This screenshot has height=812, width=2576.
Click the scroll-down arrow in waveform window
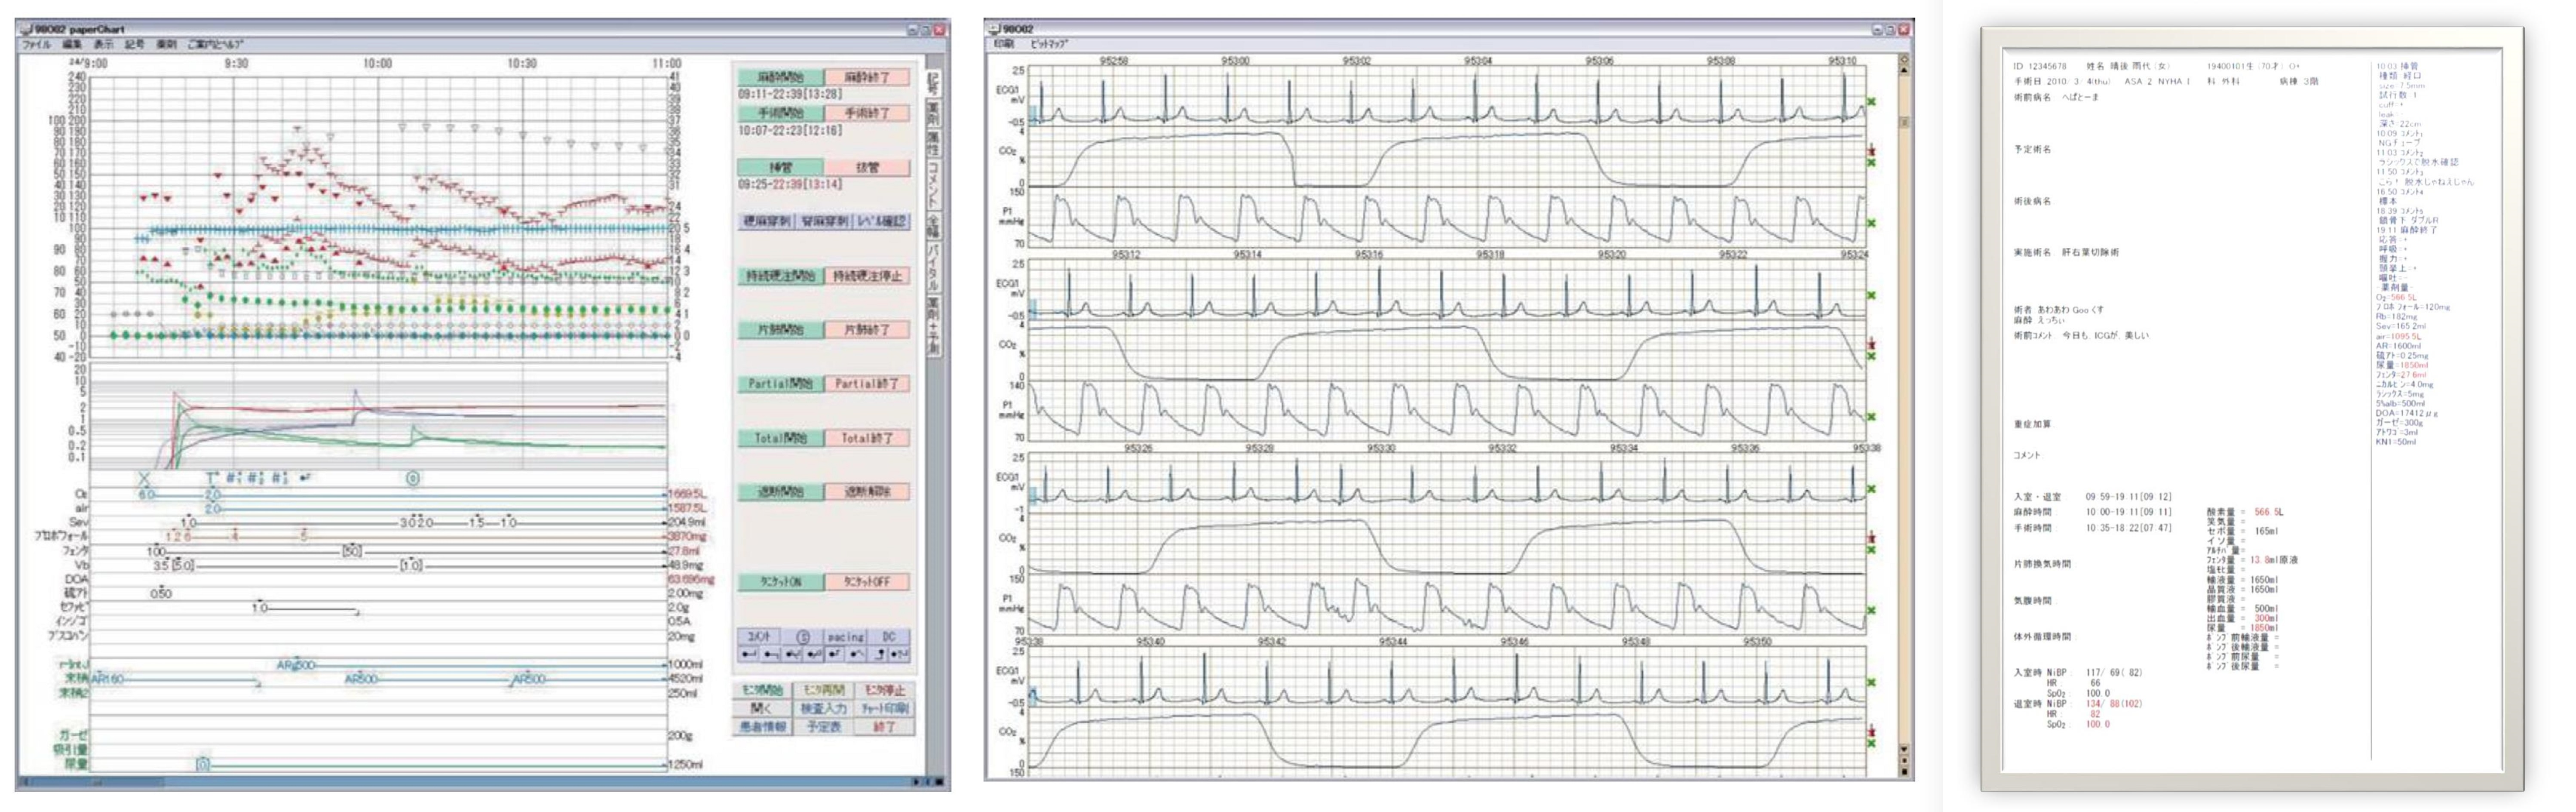(1903, 749)
